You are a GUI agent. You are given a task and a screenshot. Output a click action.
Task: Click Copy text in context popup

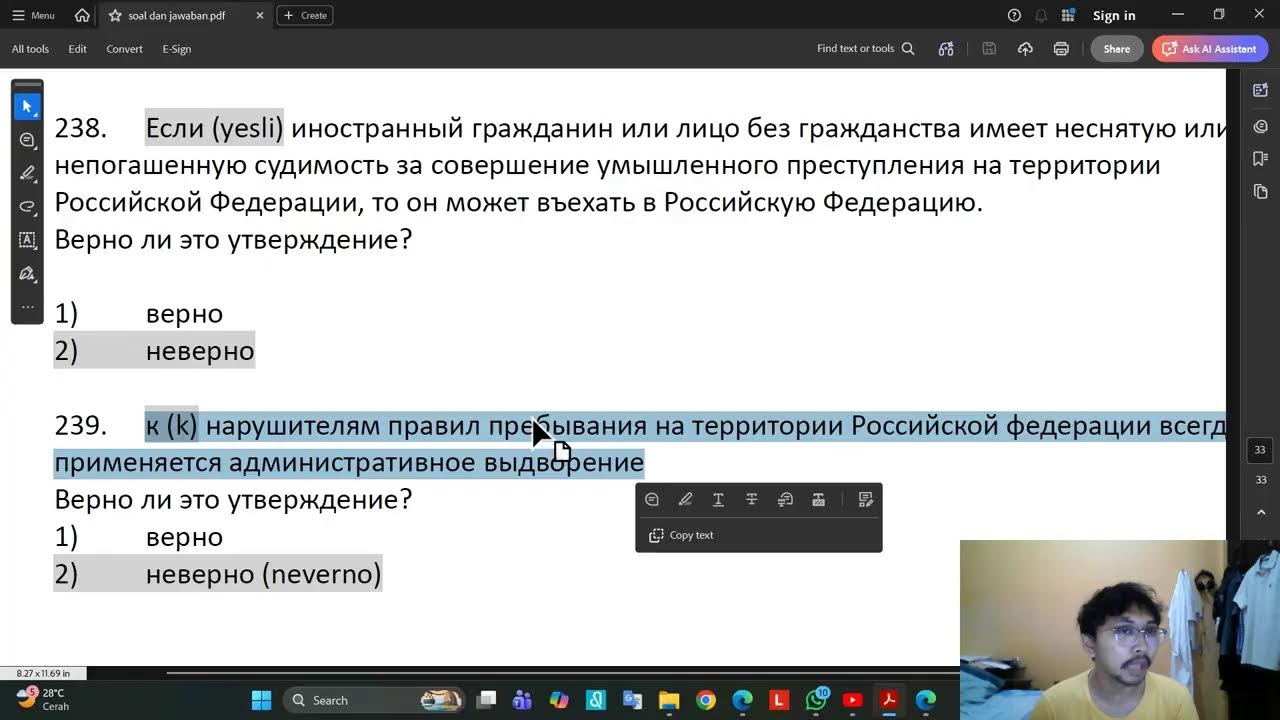click(681, 535)
